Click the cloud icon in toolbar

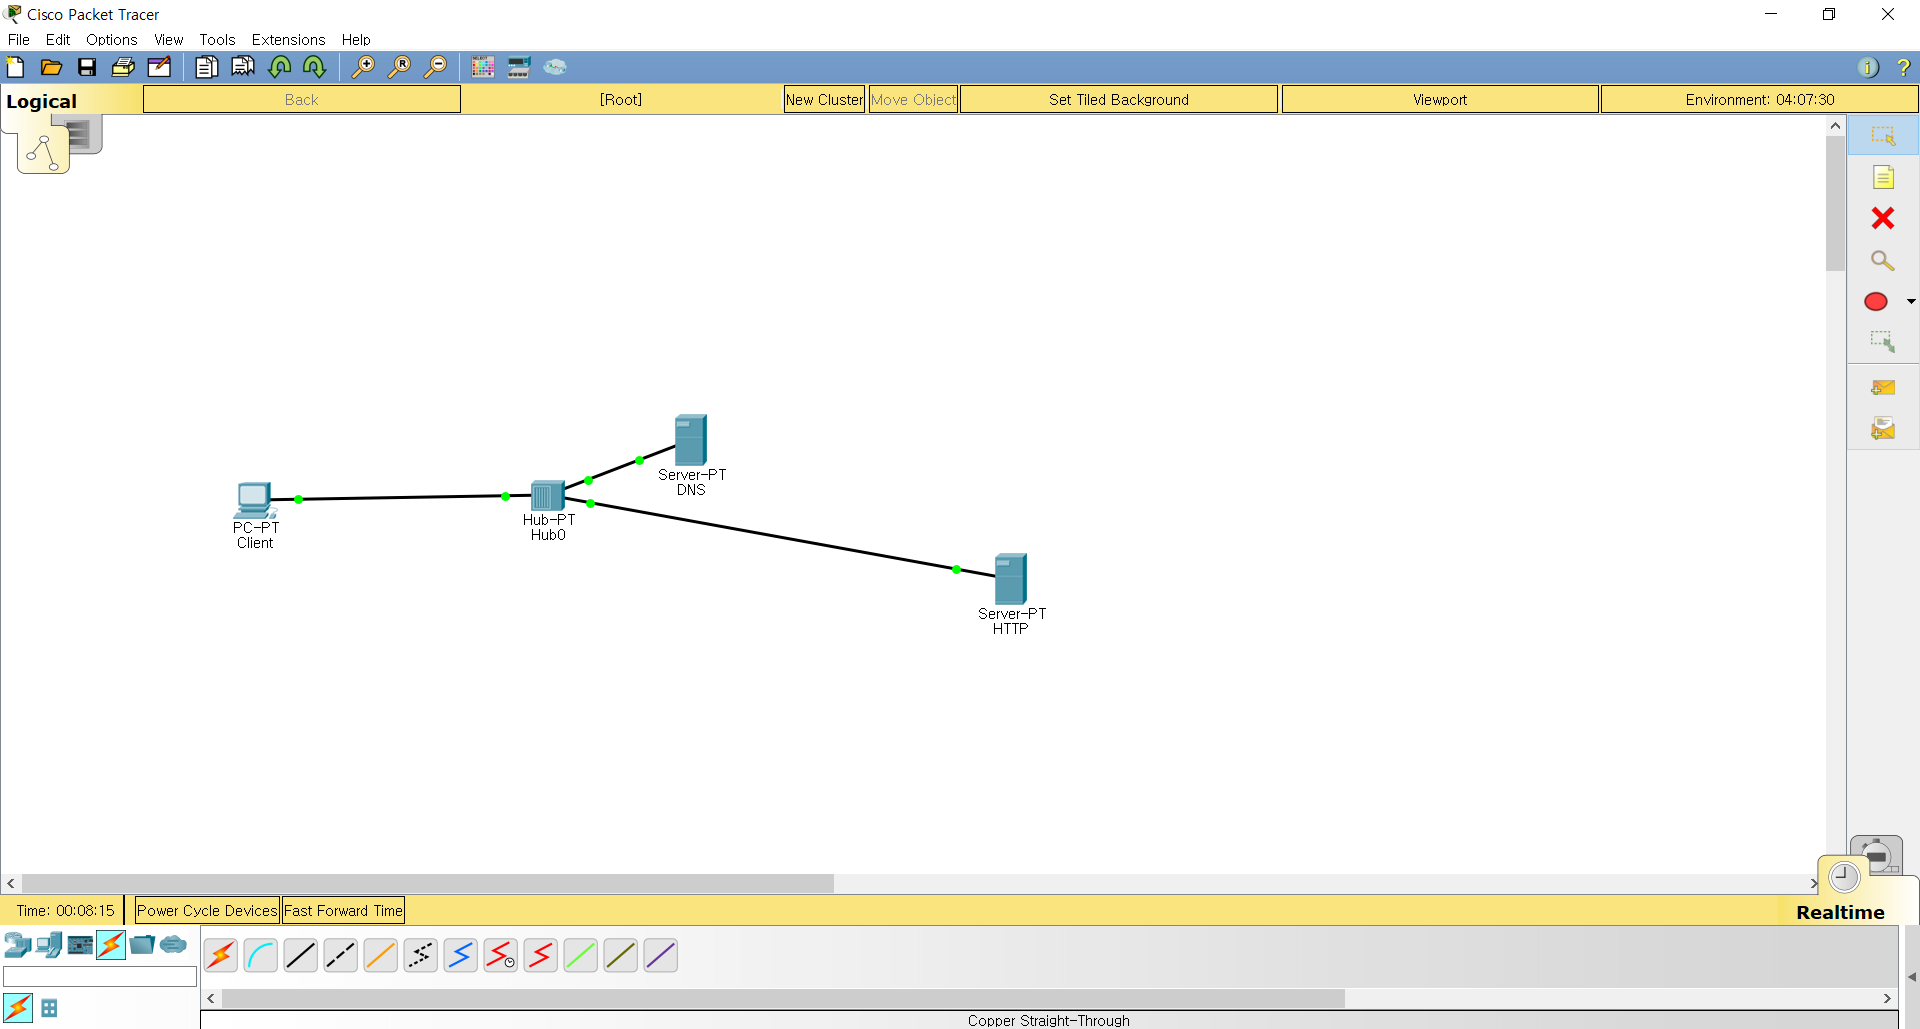[555, 67]
